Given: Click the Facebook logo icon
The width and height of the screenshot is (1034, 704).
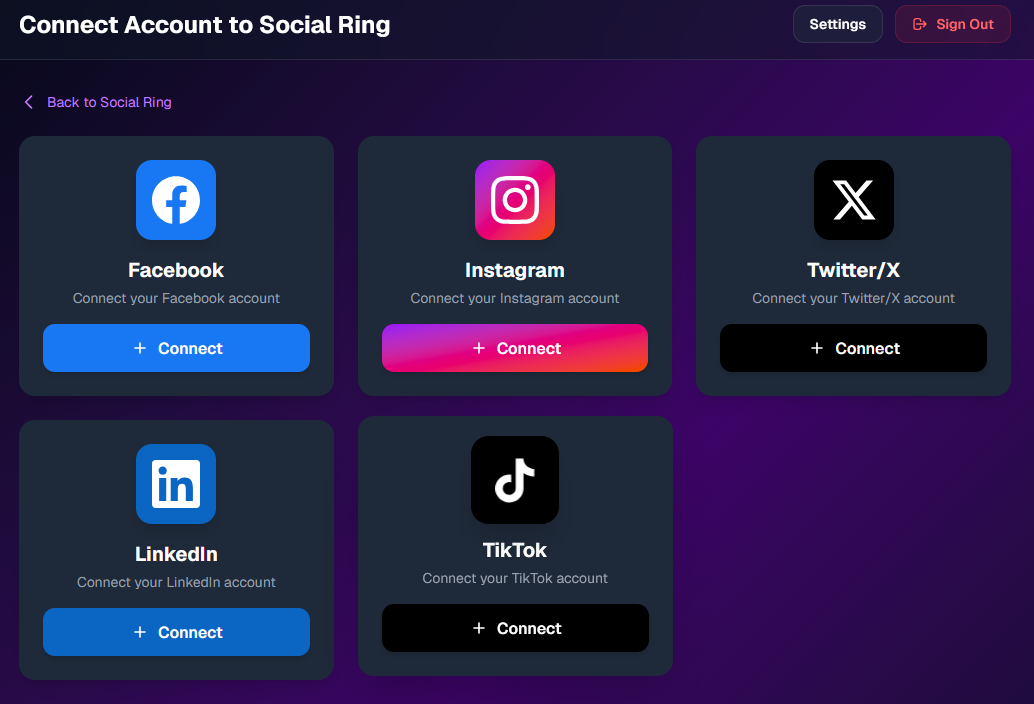Looking at the screenshot, I should (176, 200).
